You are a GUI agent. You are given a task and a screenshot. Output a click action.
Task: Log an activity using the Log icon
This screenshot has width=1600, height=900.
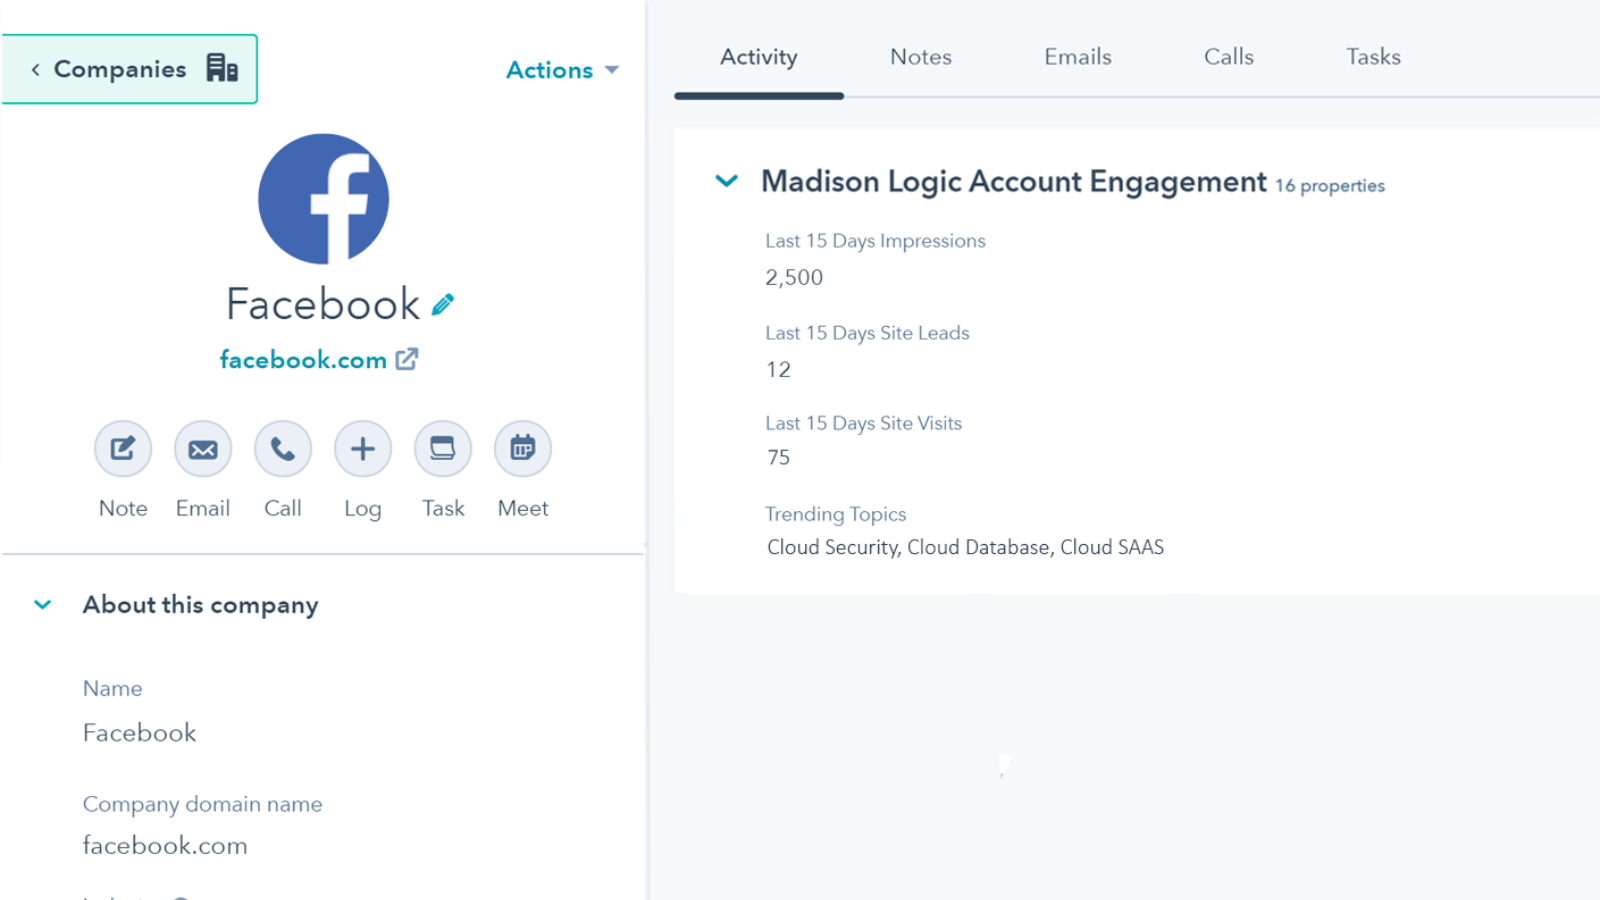[x=362, y=448]
